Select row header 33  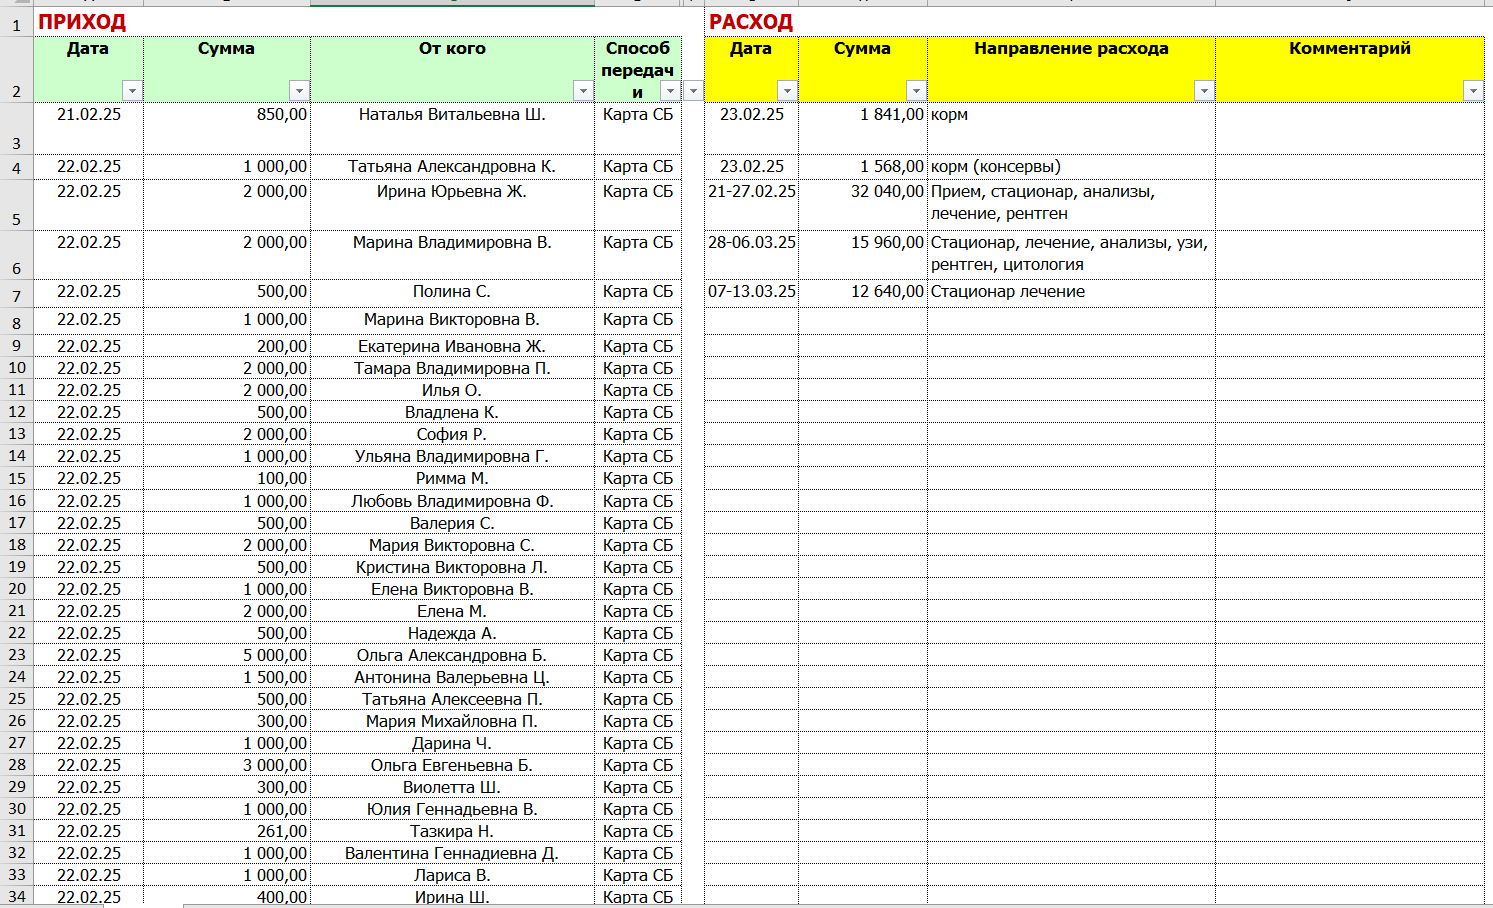17,875
